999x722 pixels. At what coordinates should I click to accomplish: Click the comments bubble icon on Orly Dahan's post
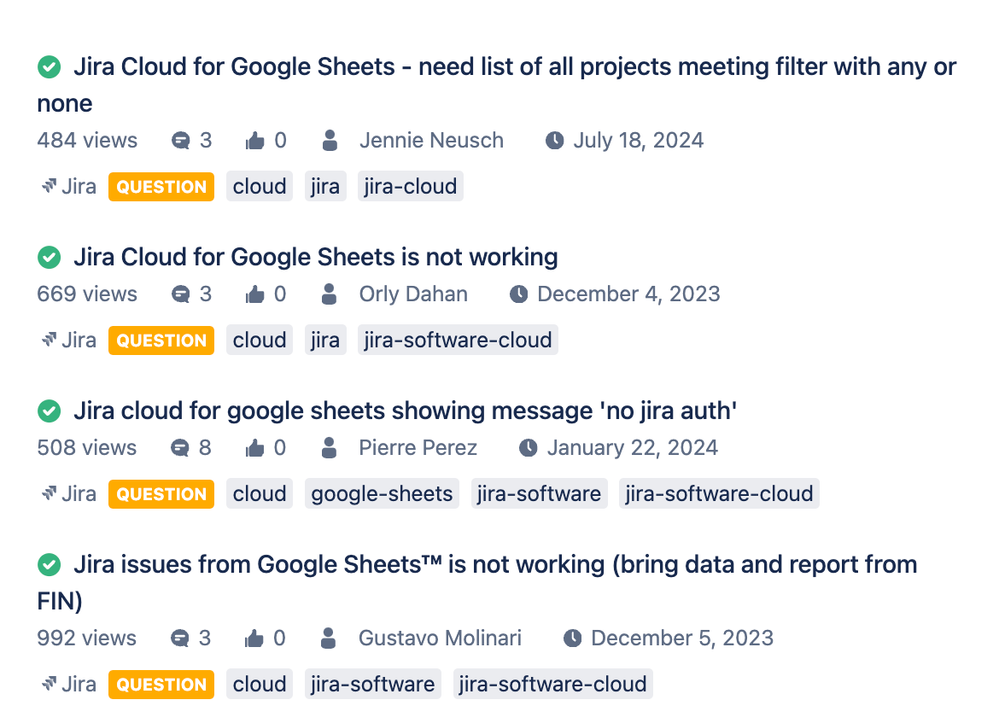pyautogui.click(x=181, y=295)
